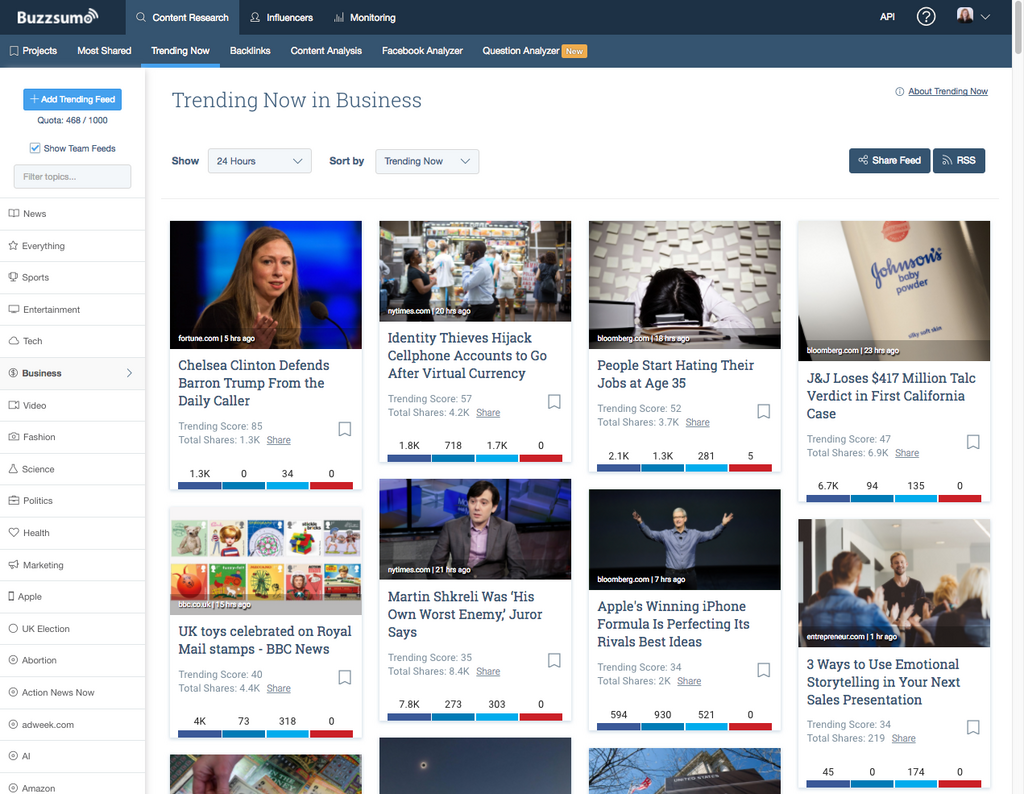Bookmark the J&J Talc Verdict article
The image size is (1024, 794).
click(973, 442)
